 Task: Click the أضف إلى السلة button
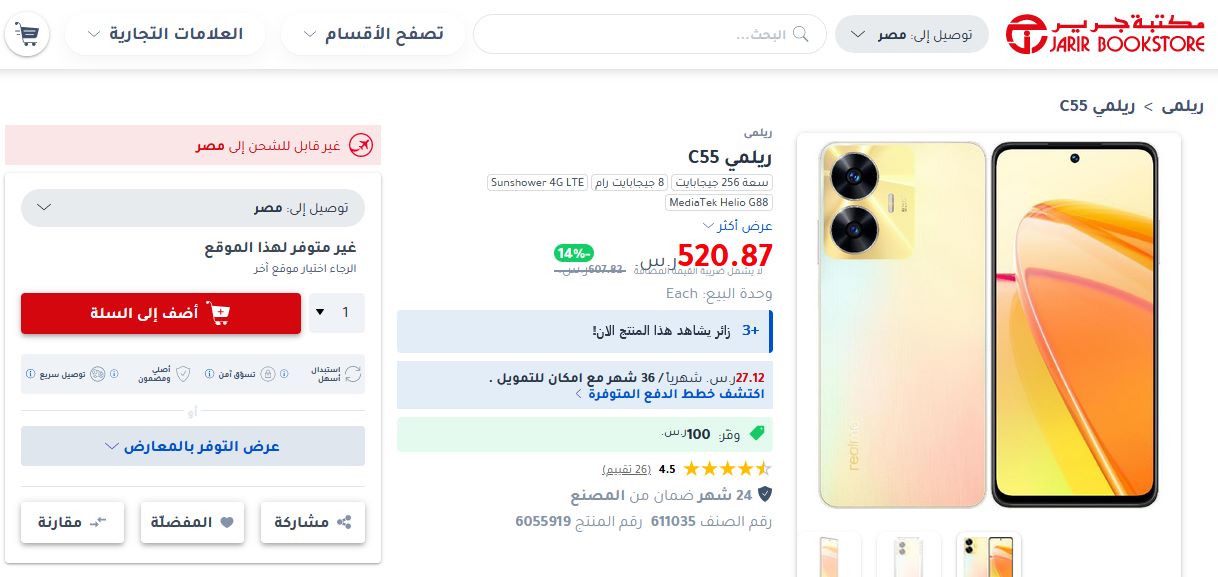click(x=161, y=313)
